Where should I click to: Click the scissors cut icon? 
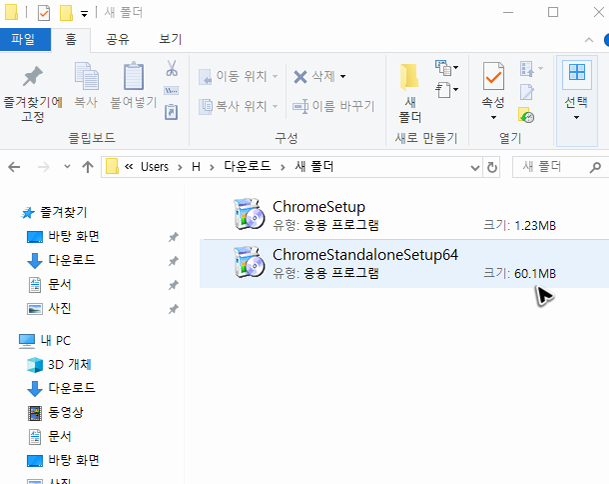(171, 68)
